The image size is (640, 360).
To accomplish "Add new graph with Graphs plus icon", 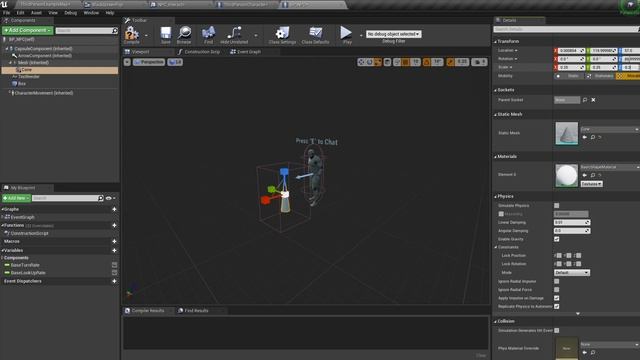I will [x=114, y=209].
